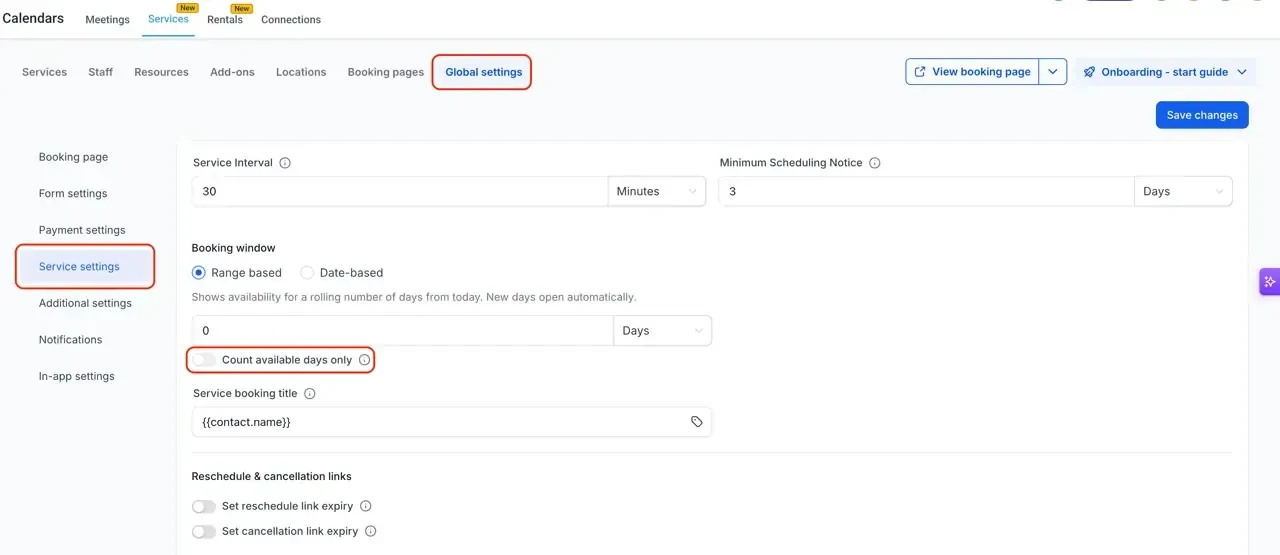Toggle Set cancellation link expiry switch
Viewport: 1280px width, 555px height.
tap(204, 532)
